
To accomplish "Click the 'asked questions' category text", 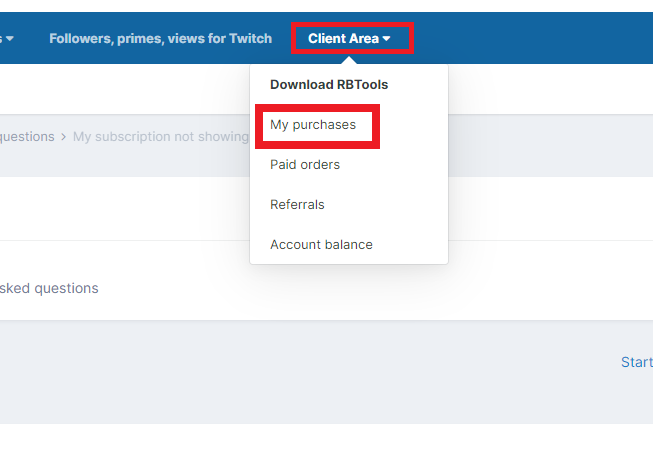I will coord(49,288).
